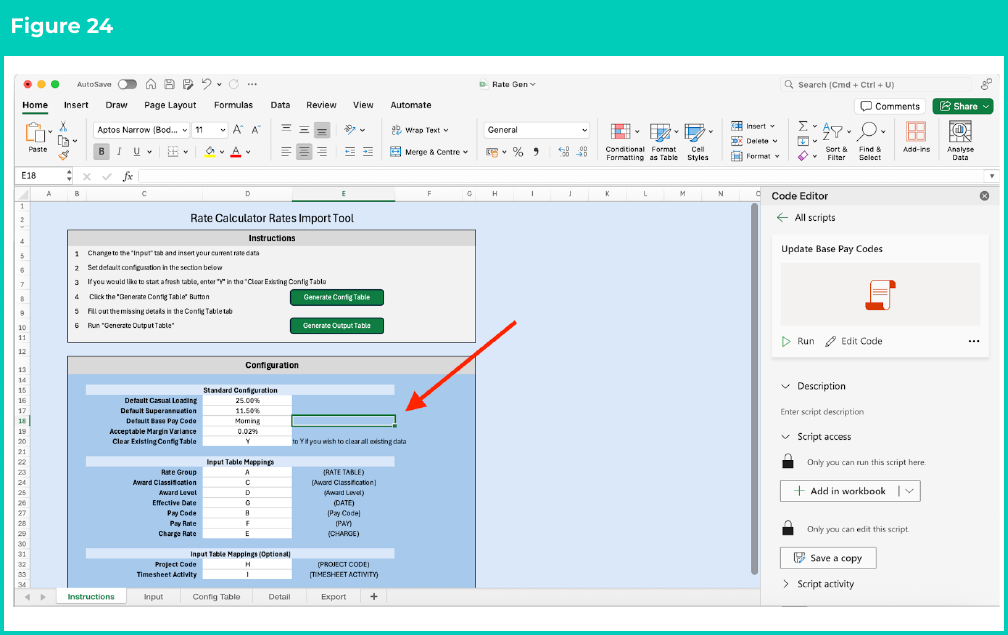Open the Undo history dropdown arrow
This screenshot has width=1008, height=635.
[219, 84]
